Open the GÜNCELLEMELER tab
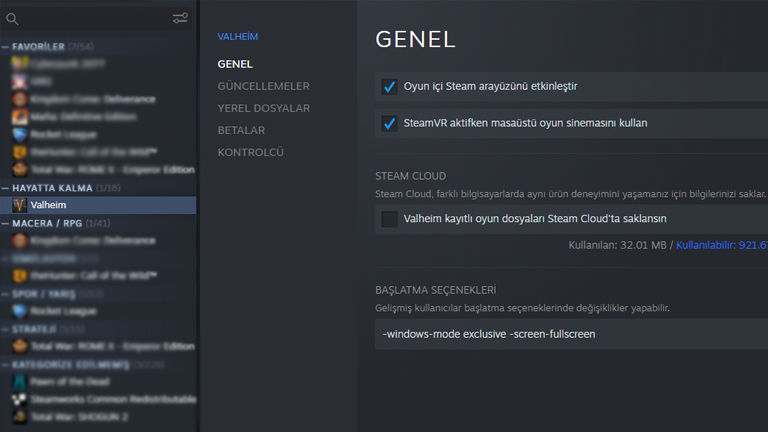 [x=264, y=86]
